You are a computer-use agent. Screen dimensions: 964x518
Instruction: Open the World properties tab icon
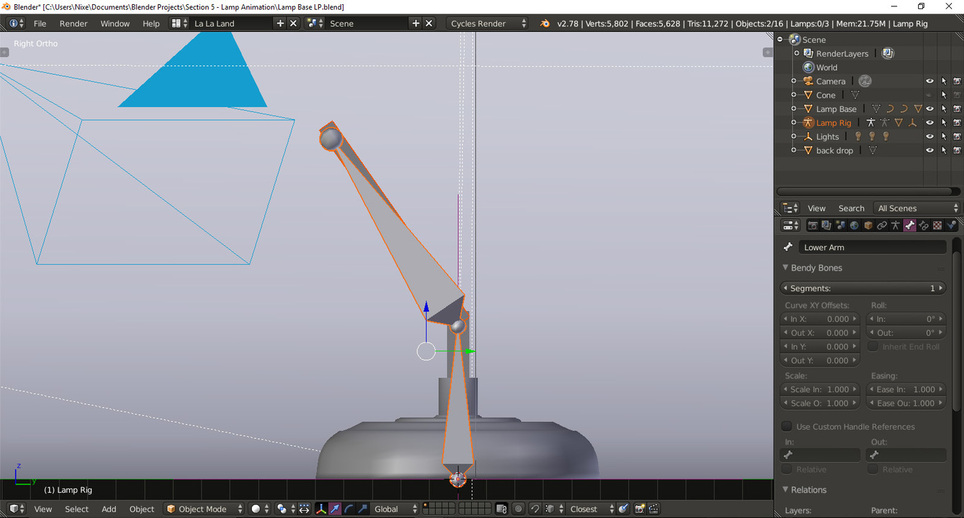point(854,226)
